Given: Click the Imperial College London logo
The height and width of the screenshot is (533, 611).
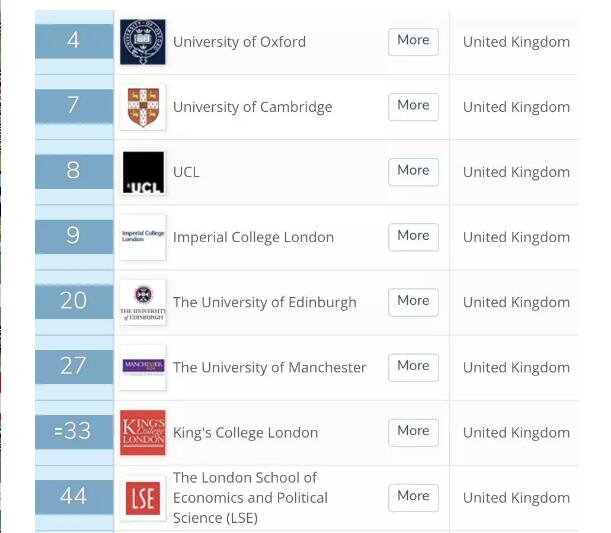Looking at the screenshot, I should pos(142,237).
